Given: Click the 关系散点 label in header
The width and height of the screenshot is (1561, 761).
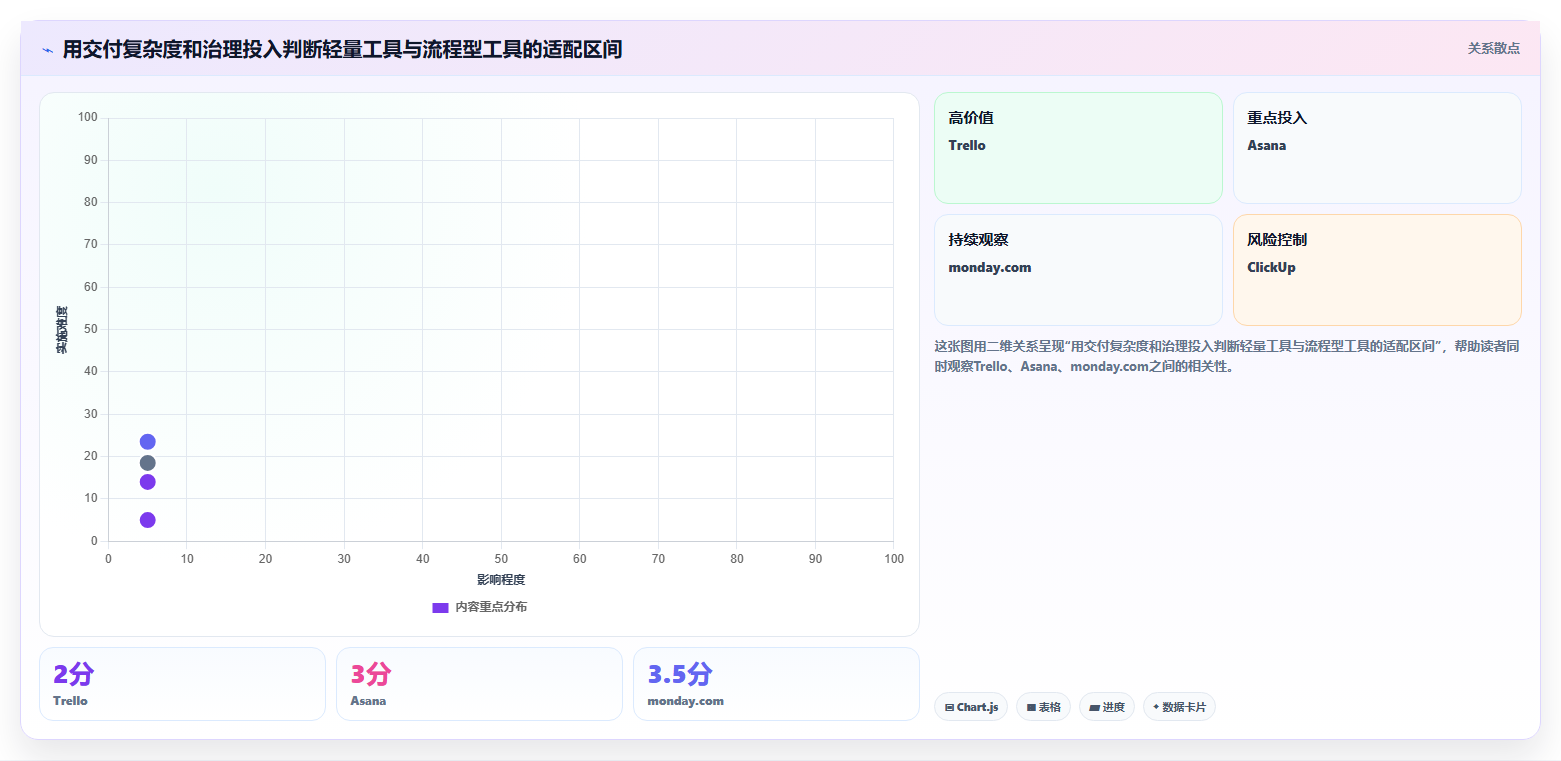Looking at the screenshot, I should pos(1493,48).
